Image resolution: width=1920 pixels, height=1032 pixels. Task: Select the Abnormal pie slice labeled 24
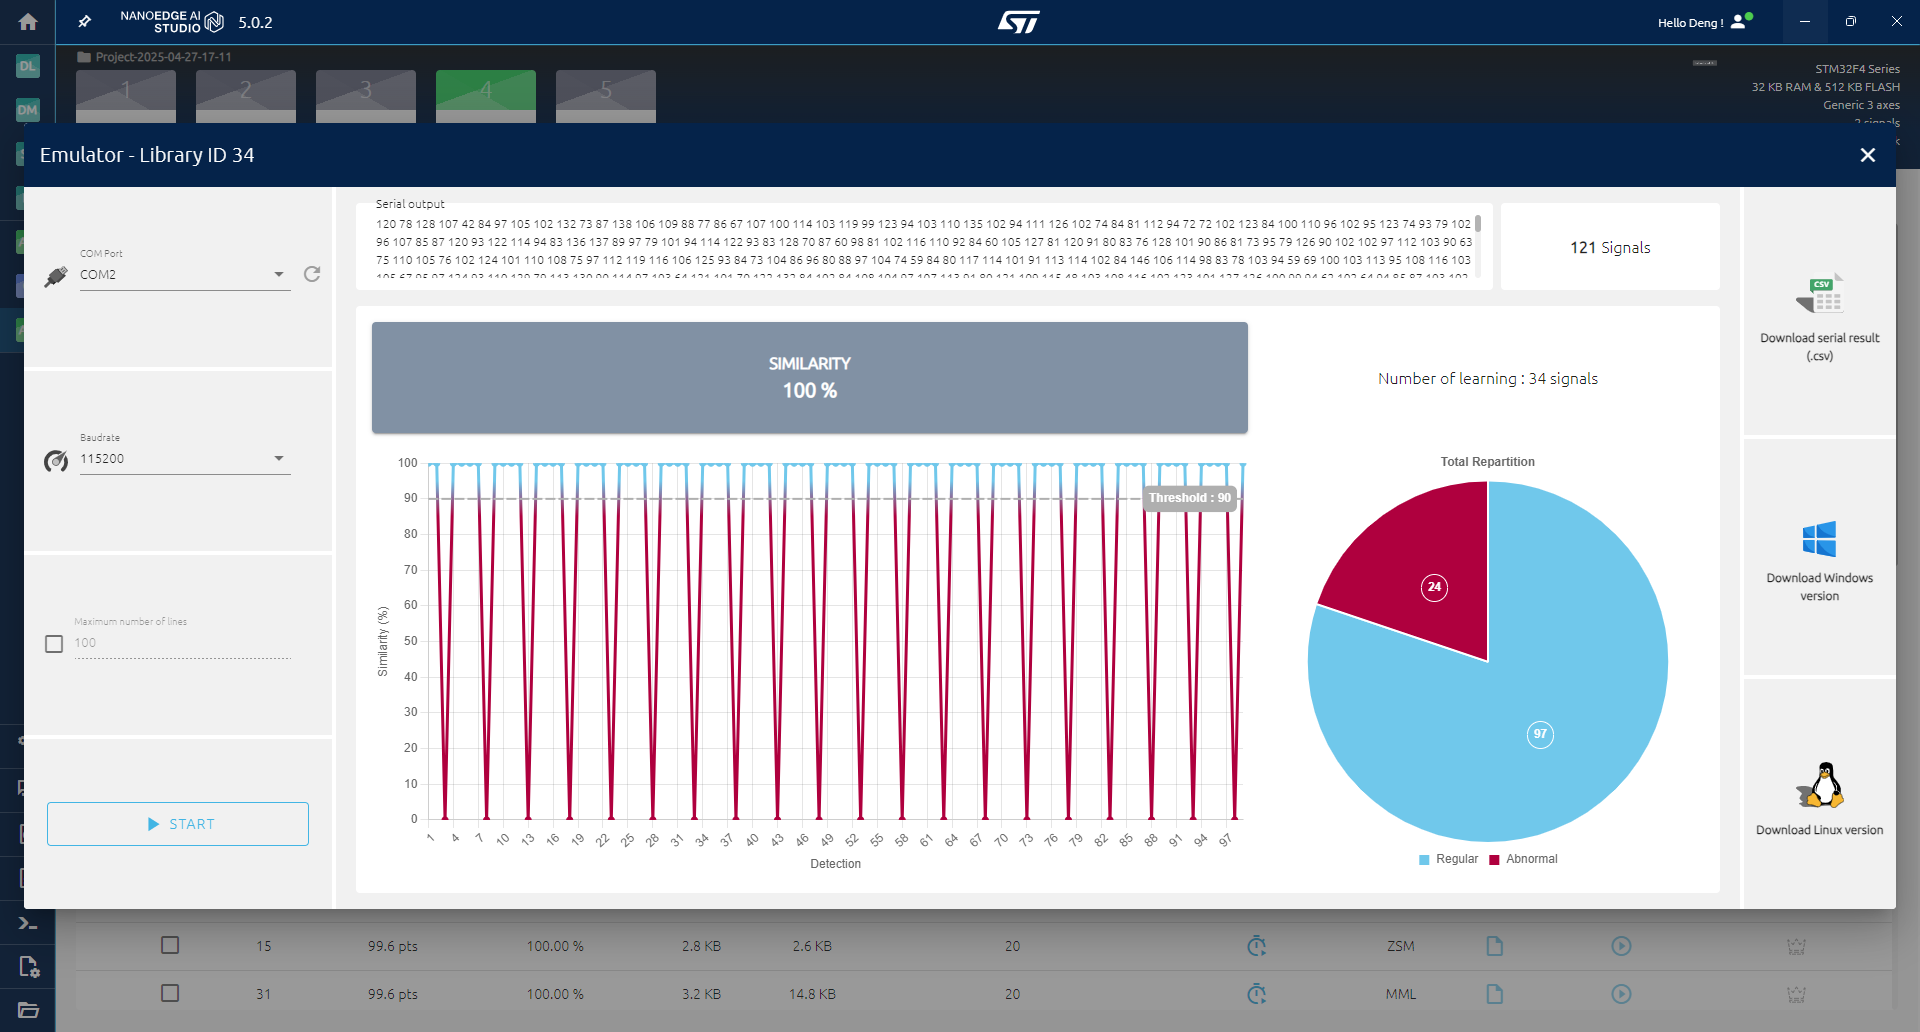1434,587
